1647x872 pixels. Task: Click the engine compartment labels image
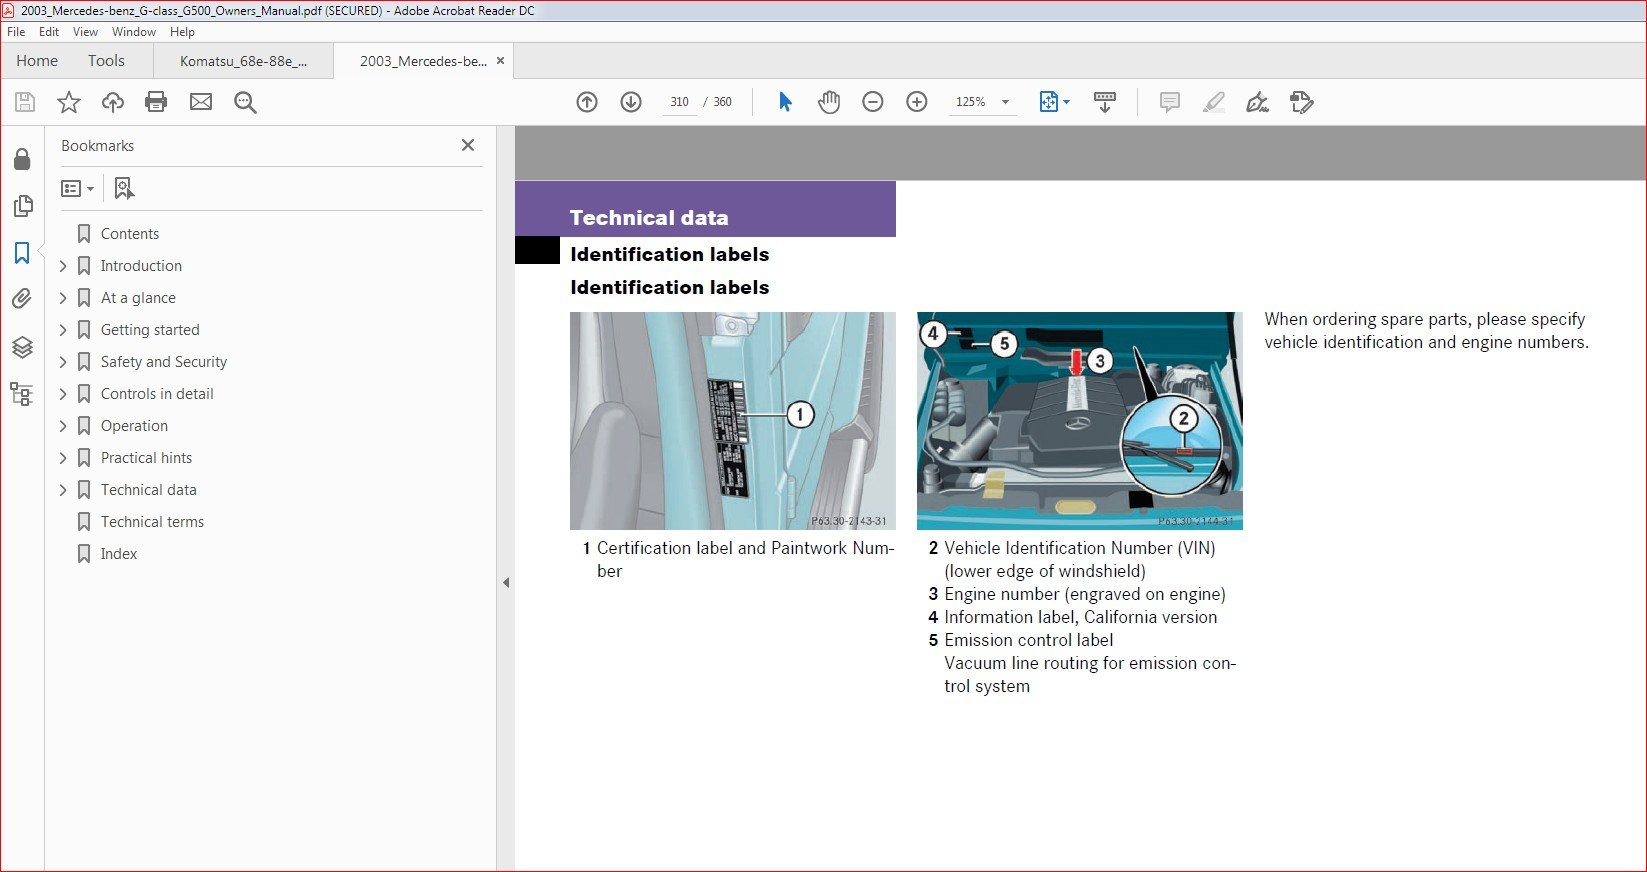pyautogui.click(x=1080, y=421)
